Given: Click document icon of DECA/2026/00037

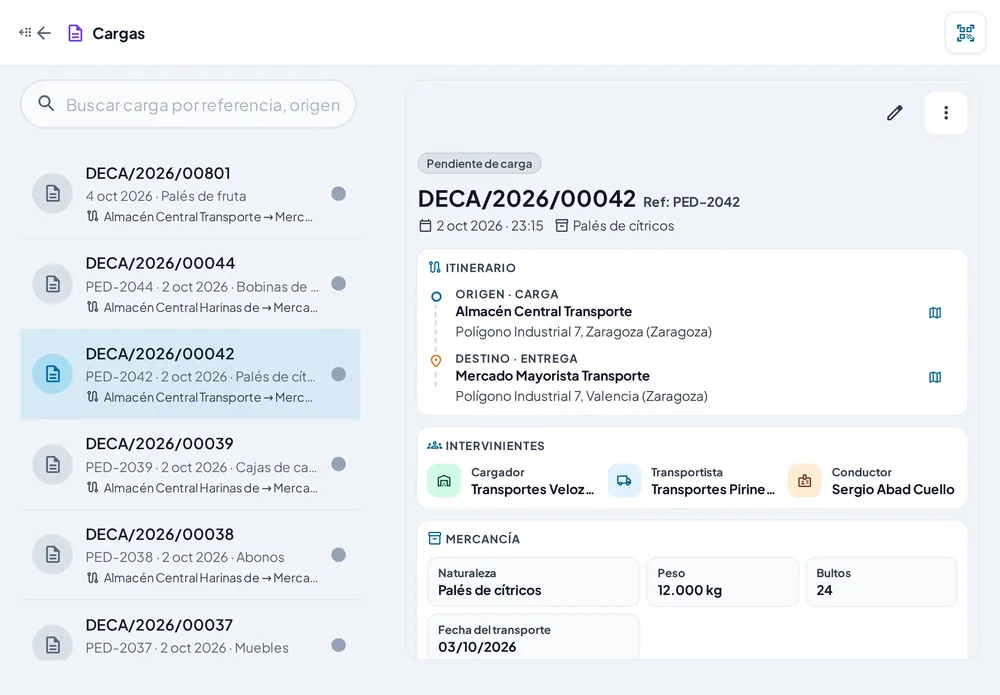Looking at the screenshot, I should pyautogui.click(x=53, y=645).
